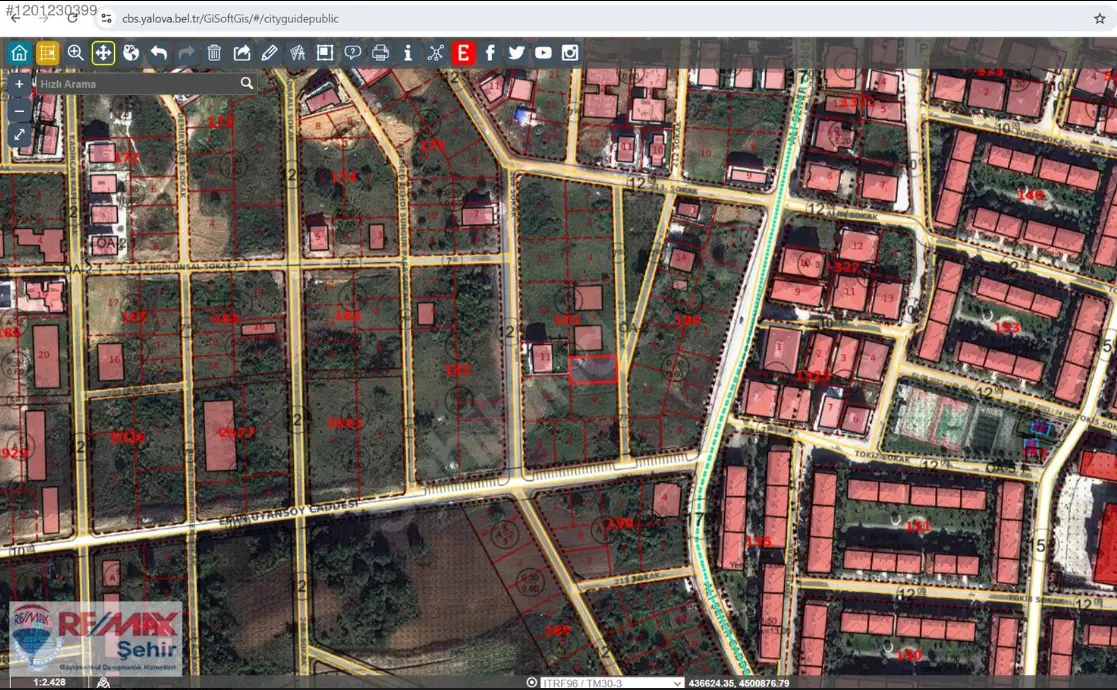Click the status bar icon beside the scale
Image resolution: width=1117 pixels, height=690 pixels.
click(103, 683)
